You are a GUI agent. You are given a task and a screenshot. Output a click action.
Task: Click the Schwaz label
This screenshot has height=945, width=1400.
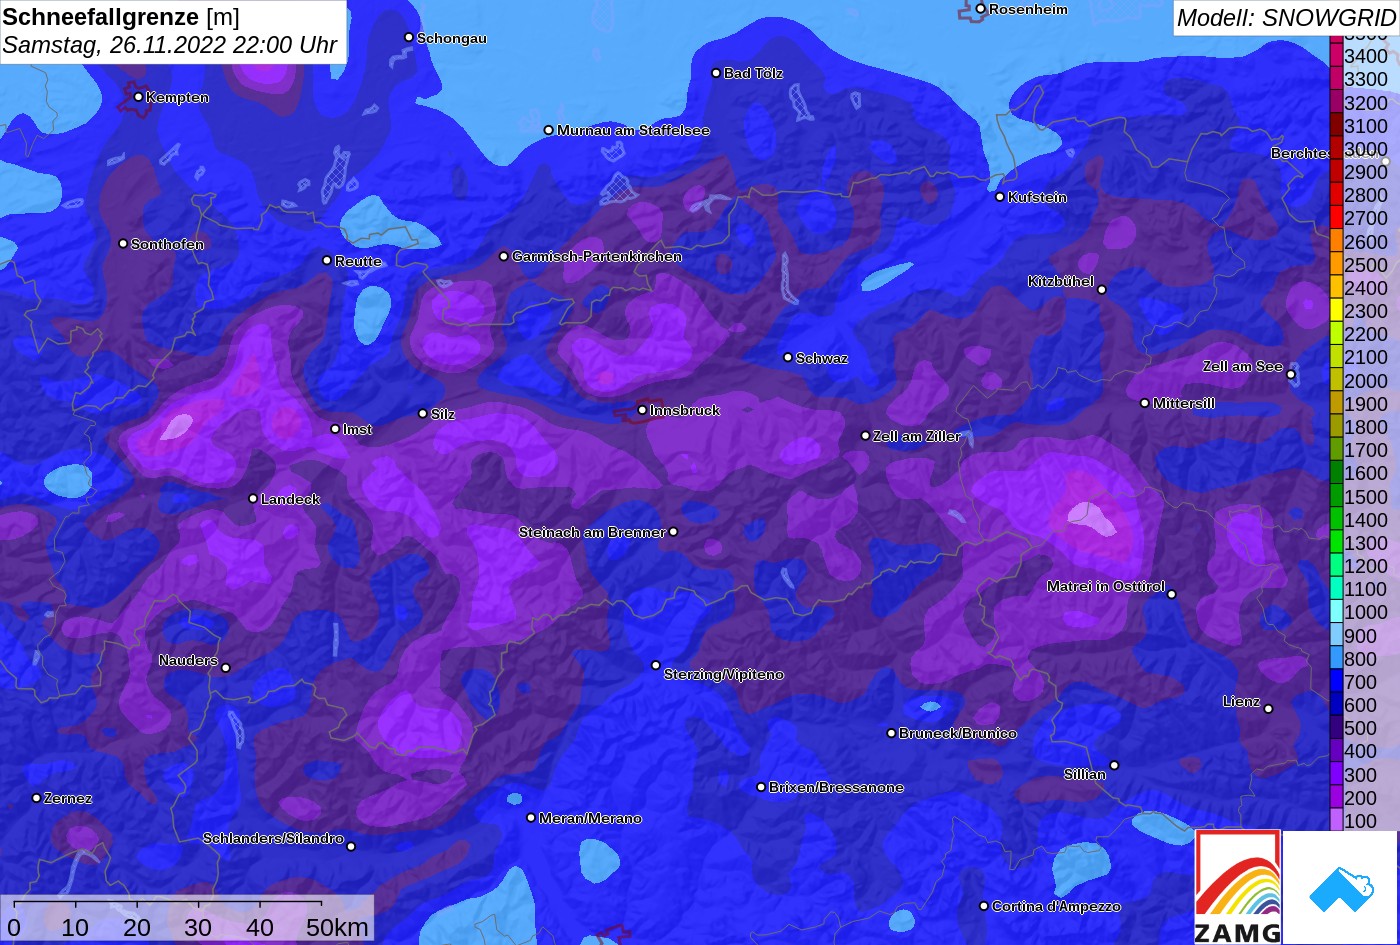(822, 358)
